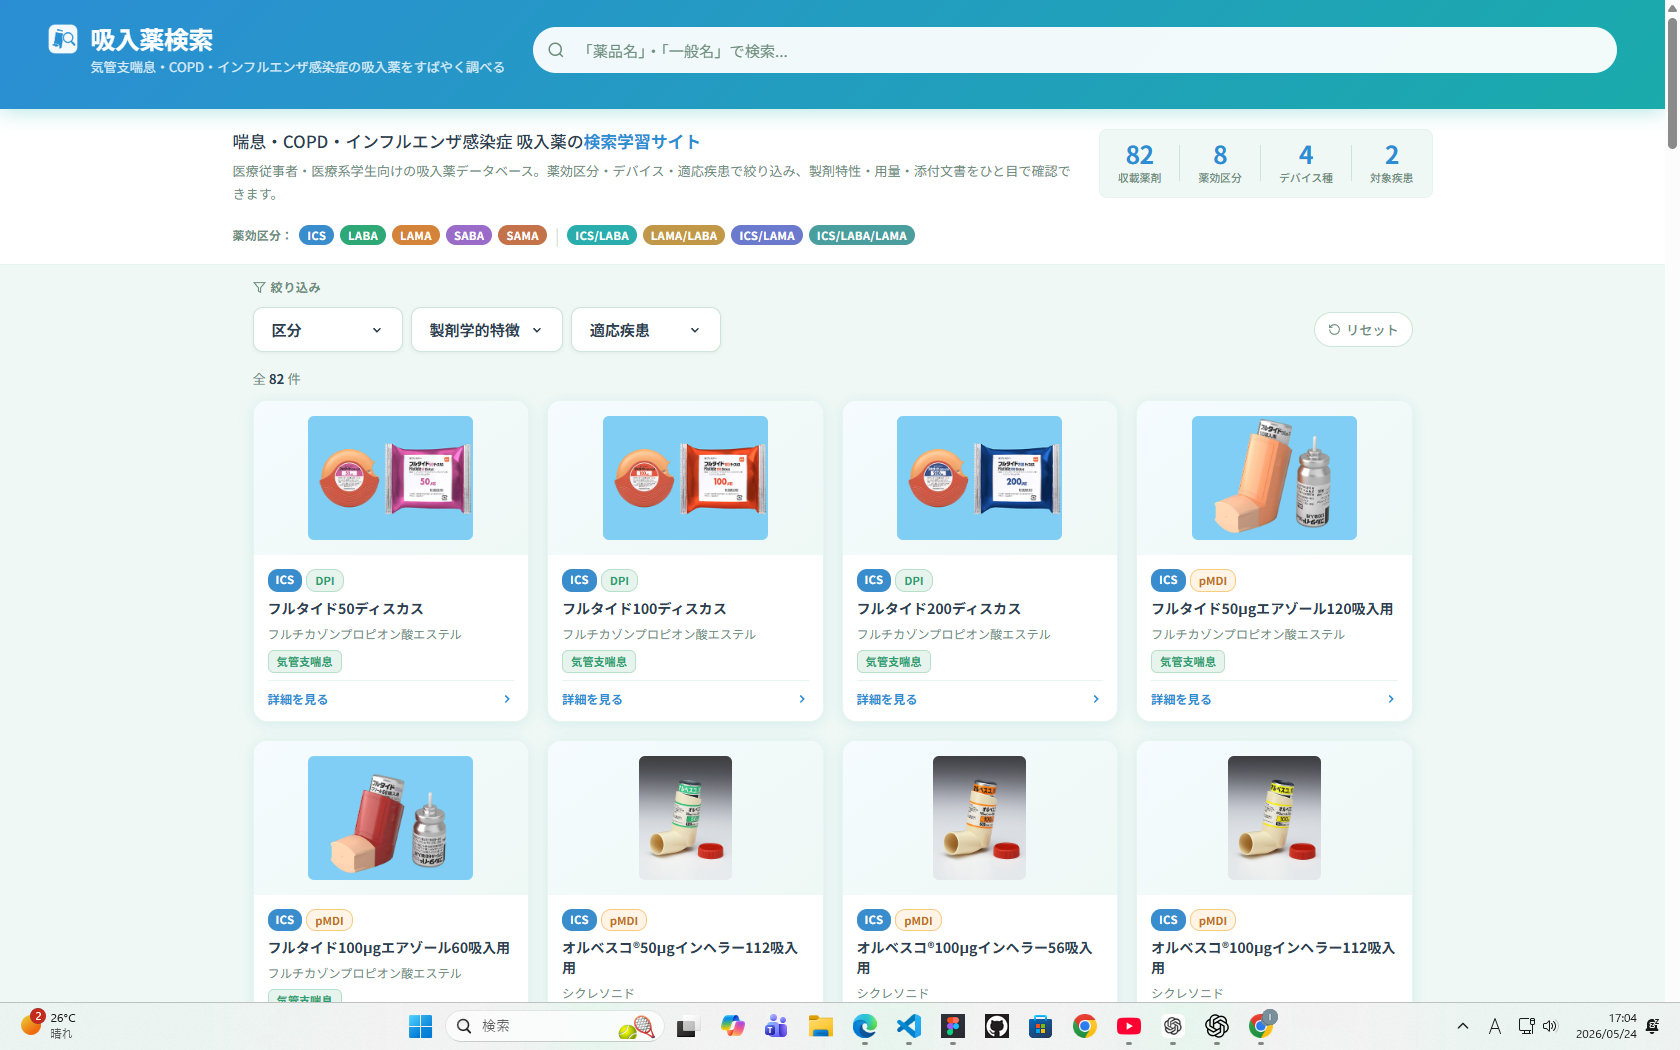Open Microsoft Store from taskbar

1041,1026
